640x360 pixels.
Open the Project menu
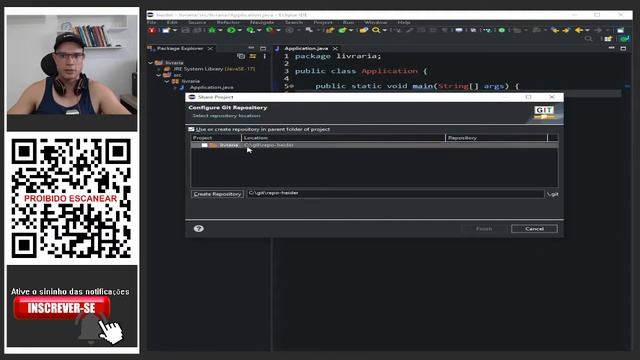pyautogui.click(x=322, y=22)
